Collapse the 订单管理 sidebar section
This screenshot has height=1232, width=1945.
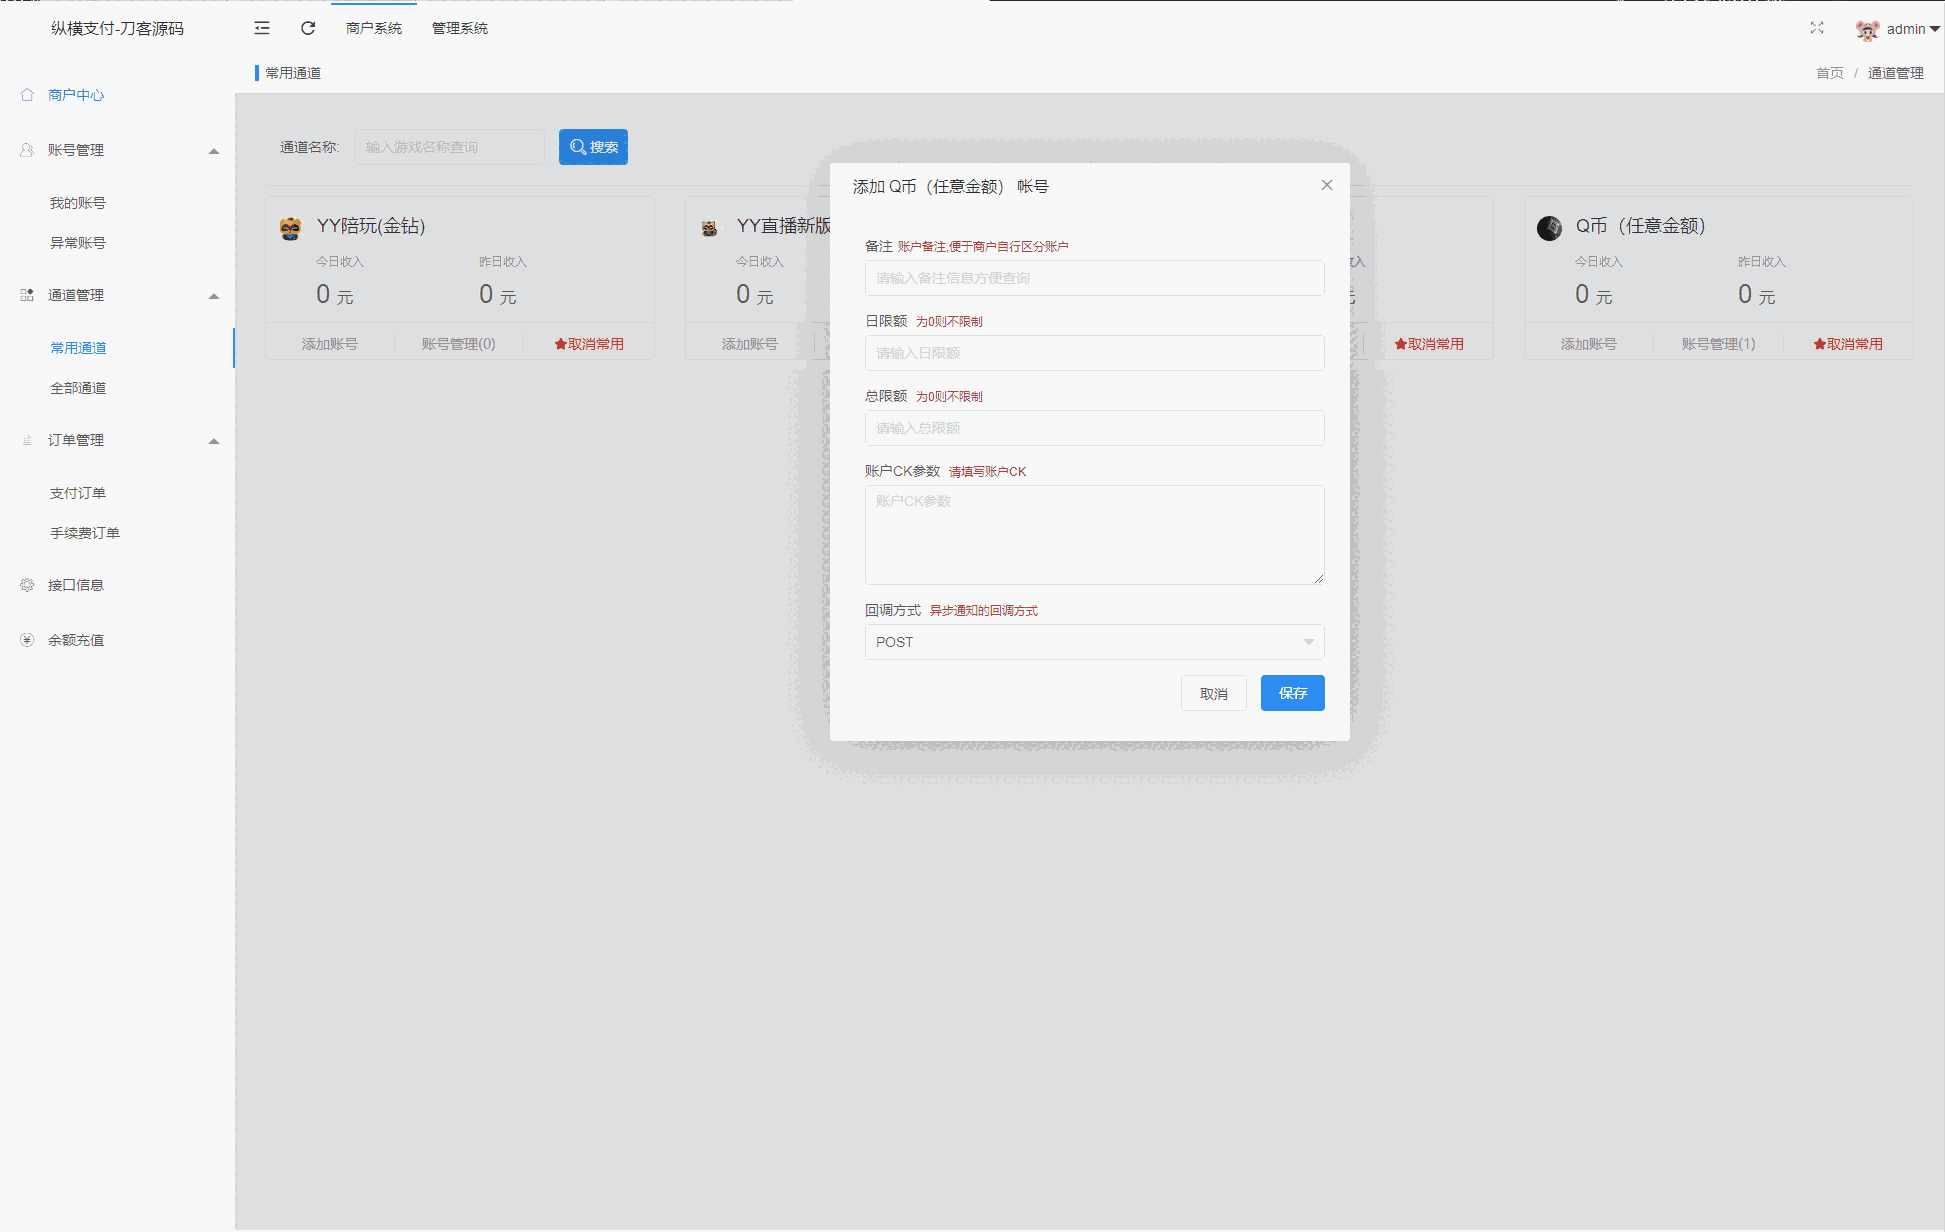click(x=213, y=441)
